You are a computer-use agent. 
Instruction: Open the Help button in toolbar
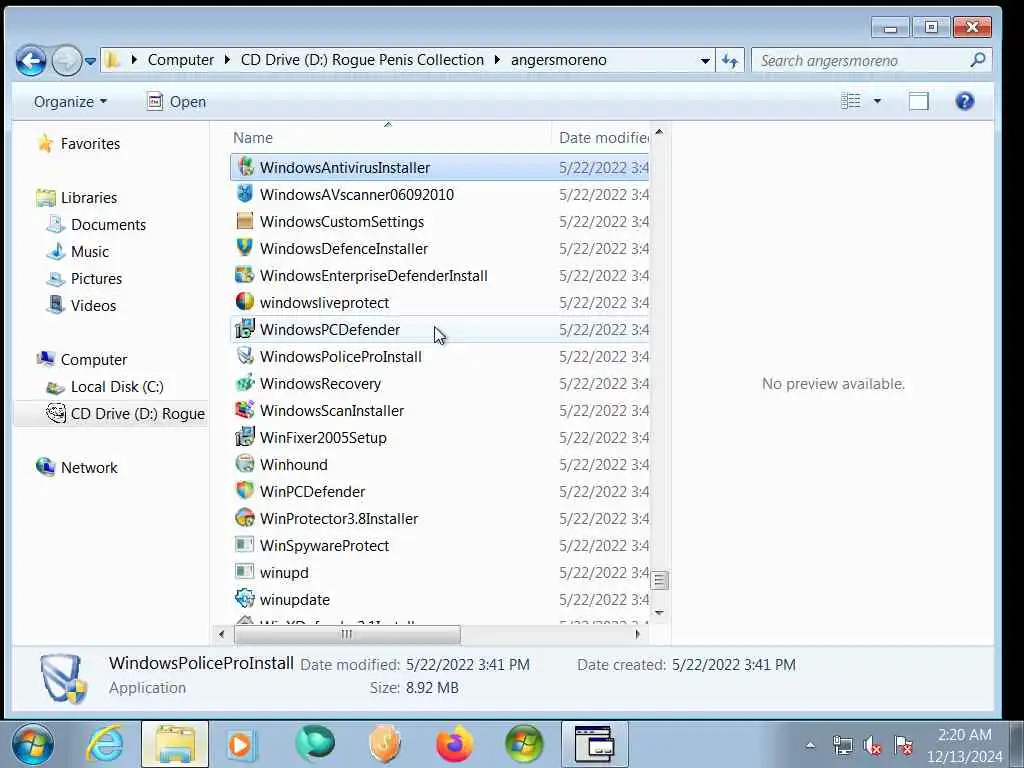(x=965, y=101)
